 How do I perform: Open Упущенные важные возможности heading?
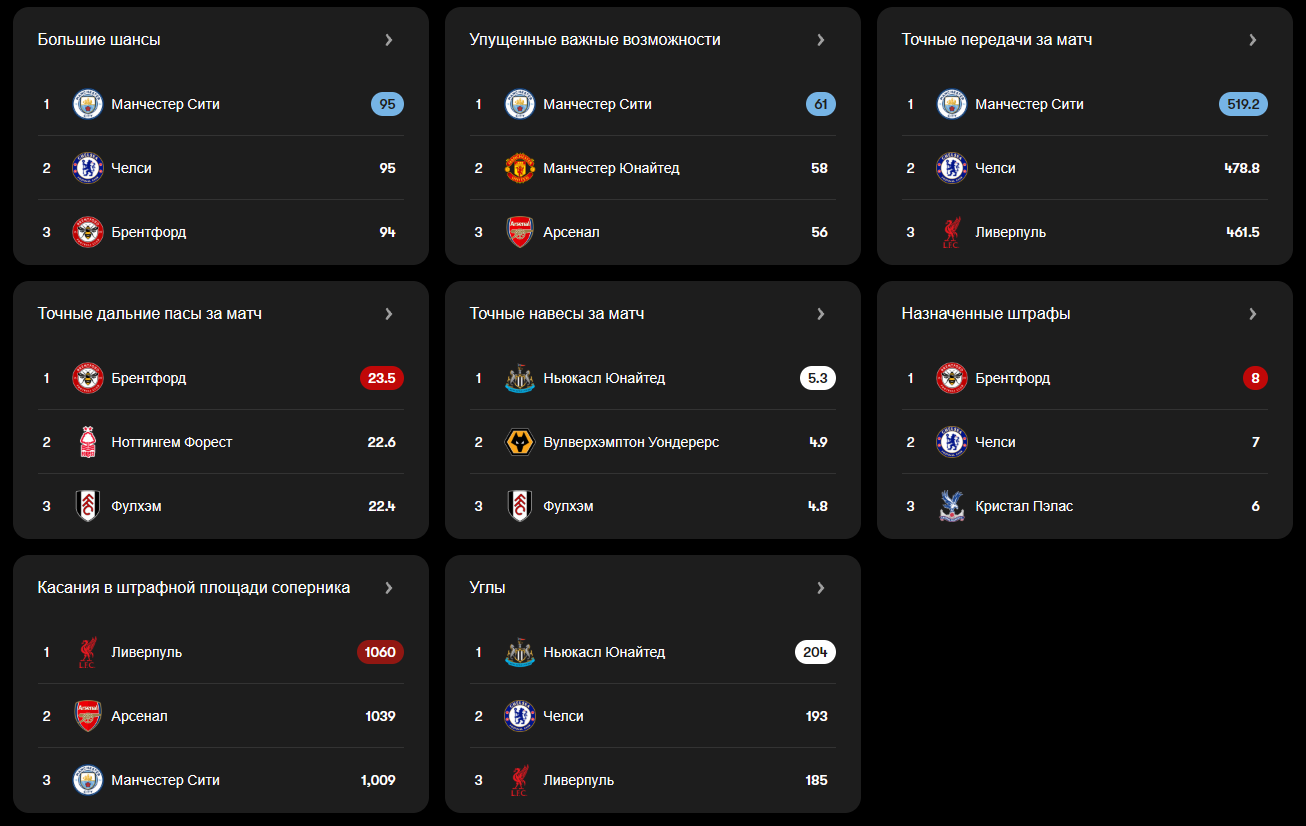[x=595, y=40]
